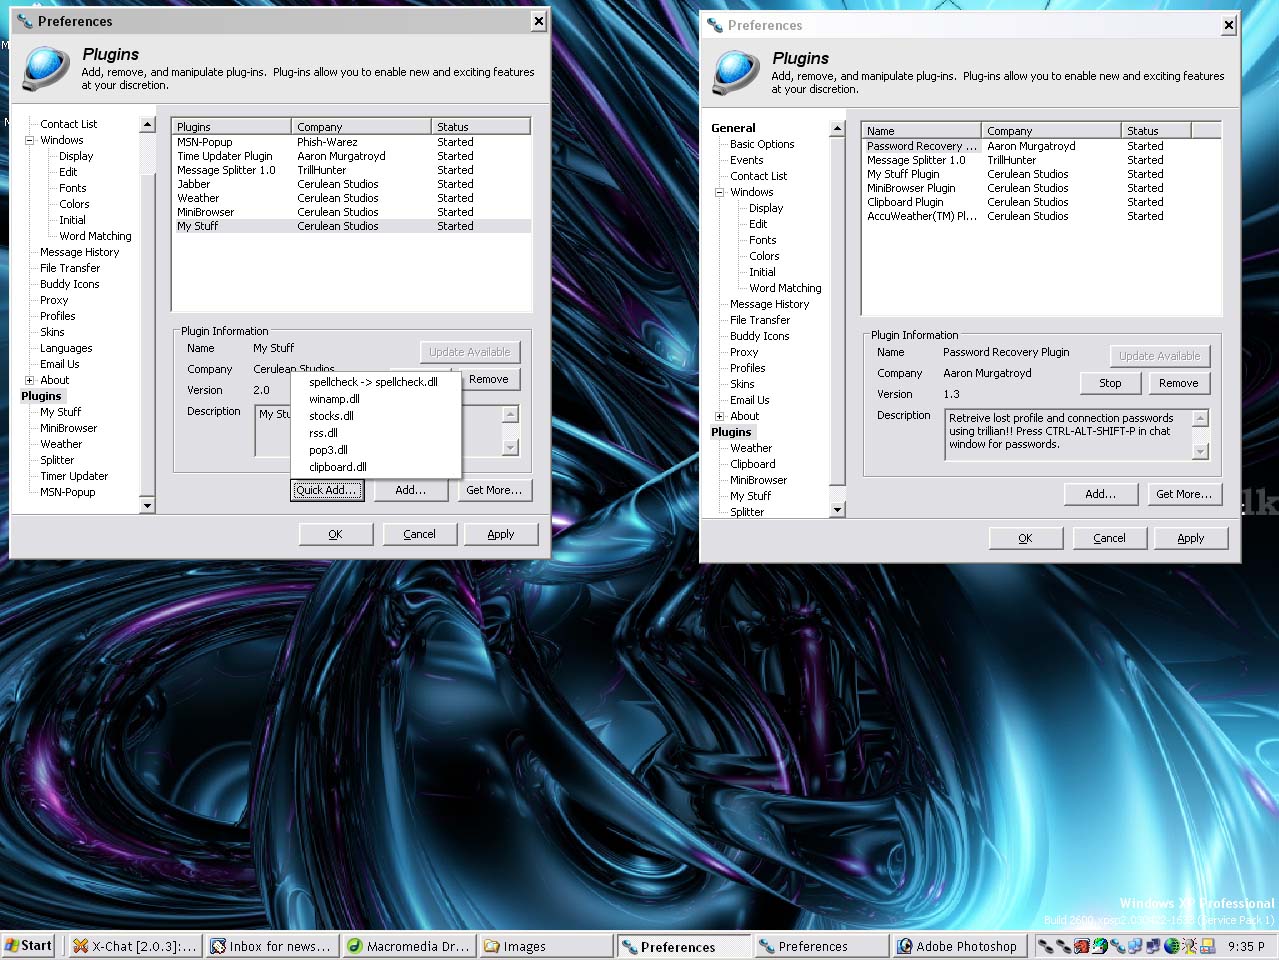Screen dimensions: 1279x960
Task: Click the Macromedia Dreamweaver taskbar icon
Action: pyautogui.click(x=354, y=946)
